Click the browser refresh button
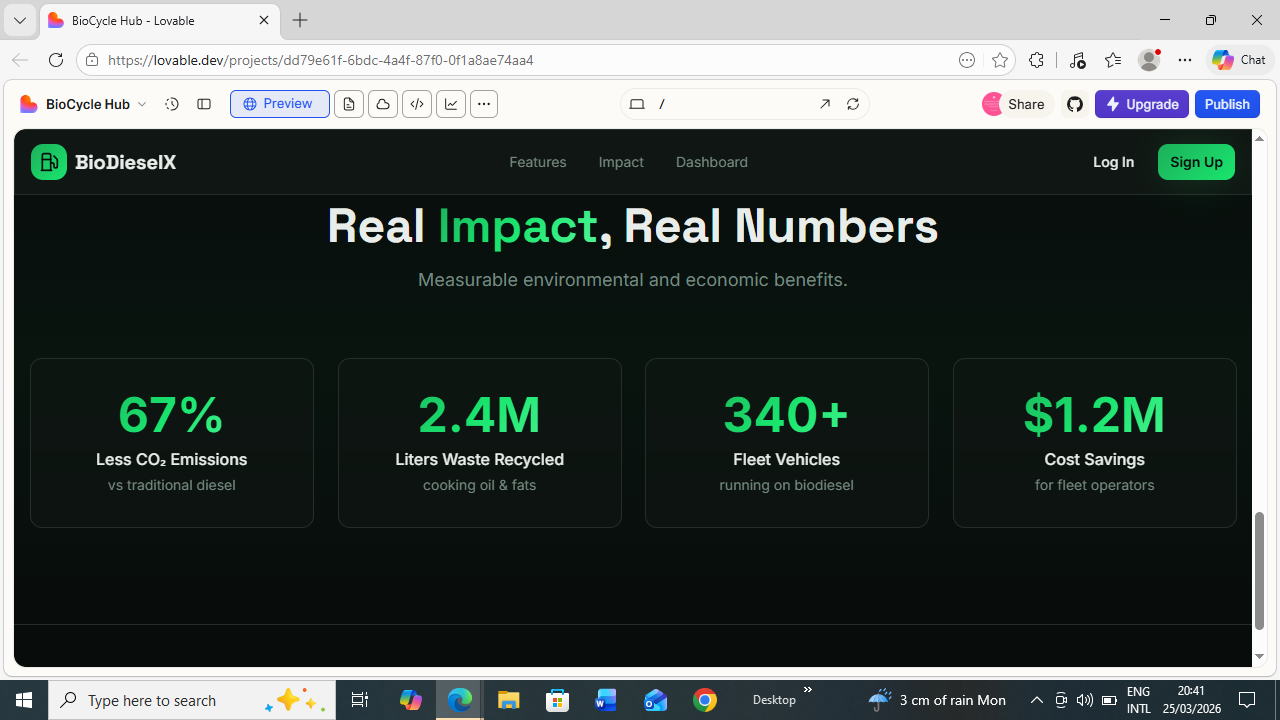 56,60
